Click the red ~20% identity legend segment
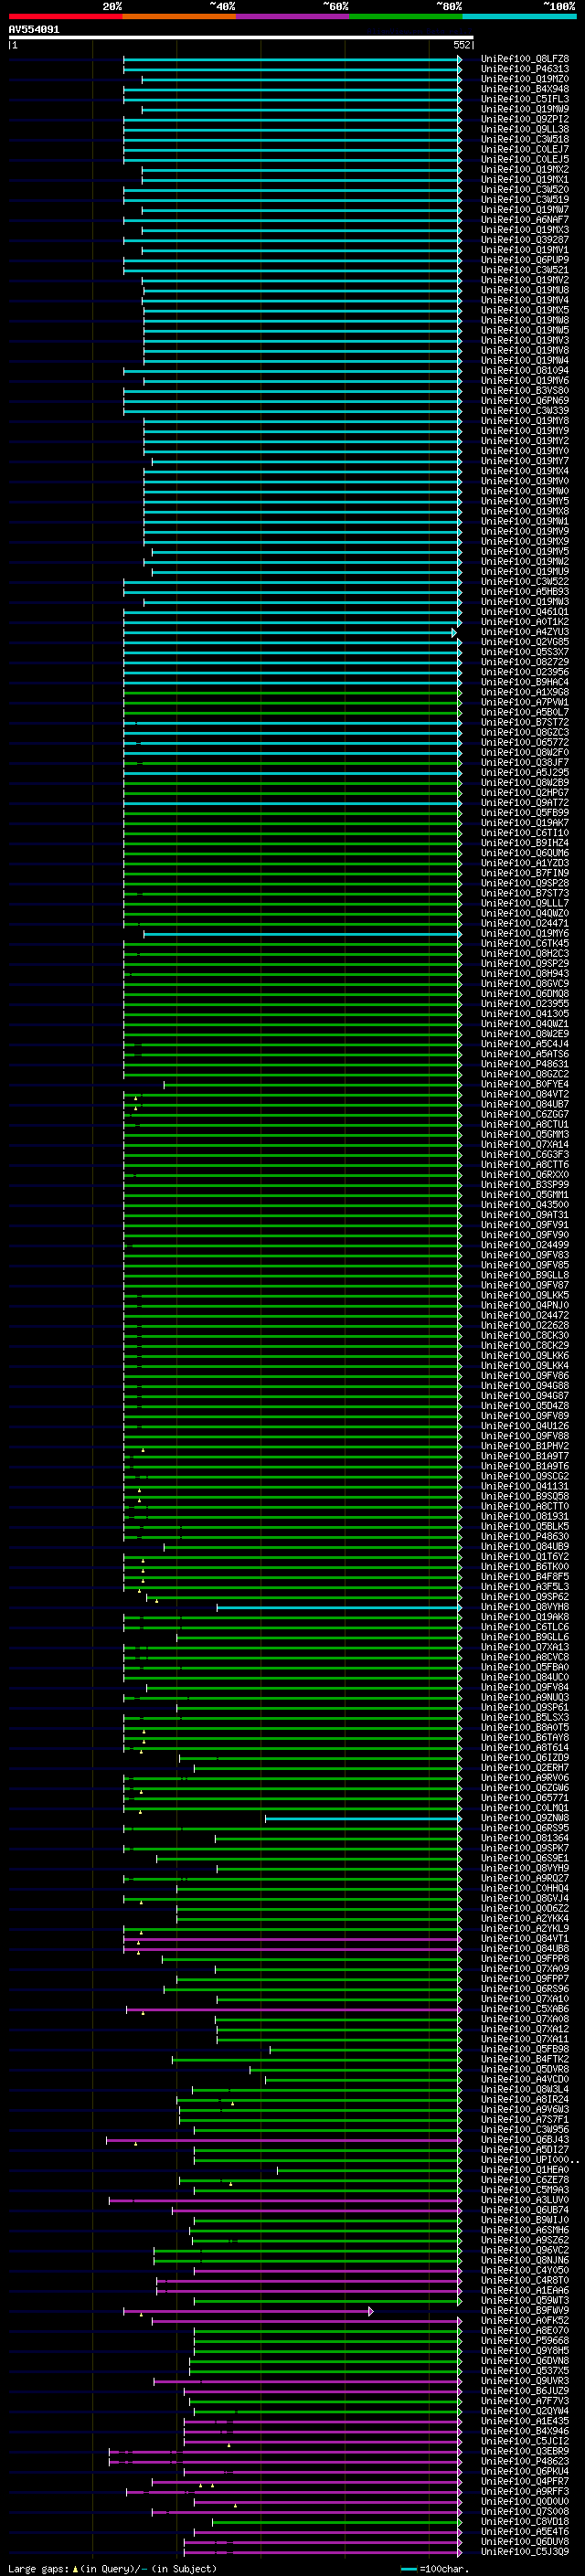 (65, 17)
